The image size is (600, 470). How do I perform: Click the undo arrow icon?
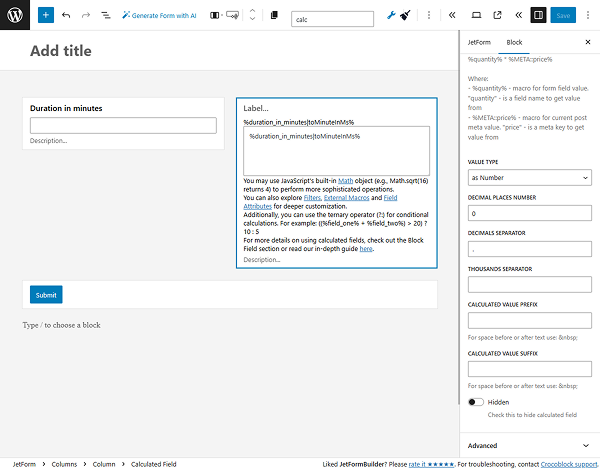(66, 16)
